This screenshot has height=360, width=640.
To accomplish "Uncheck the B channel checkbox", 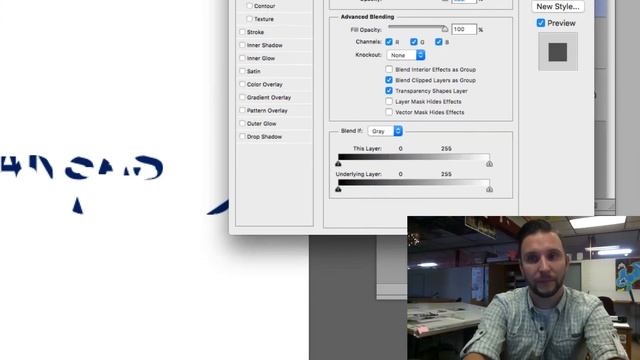I will point(438,42).
